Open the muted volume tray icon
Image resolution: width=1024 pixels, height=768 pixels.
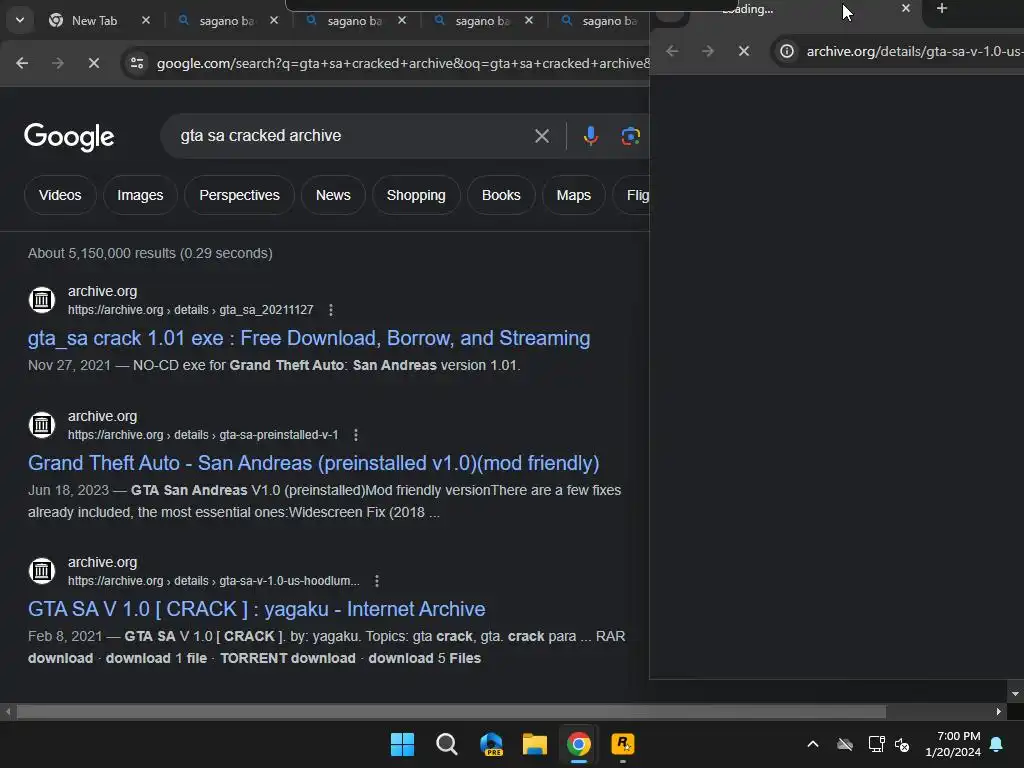point(903,744)
